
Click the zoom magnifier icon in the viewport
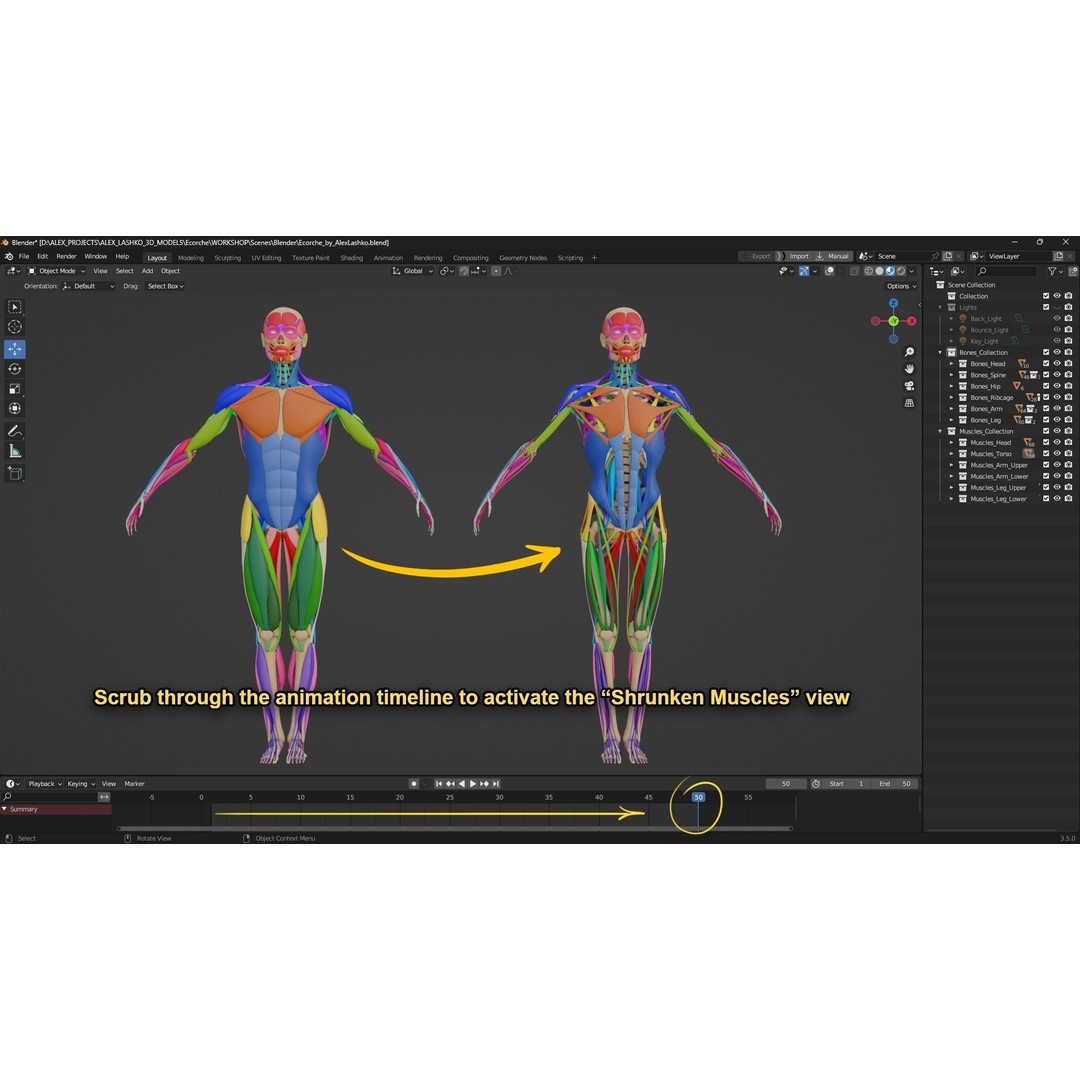coord(908,351)
